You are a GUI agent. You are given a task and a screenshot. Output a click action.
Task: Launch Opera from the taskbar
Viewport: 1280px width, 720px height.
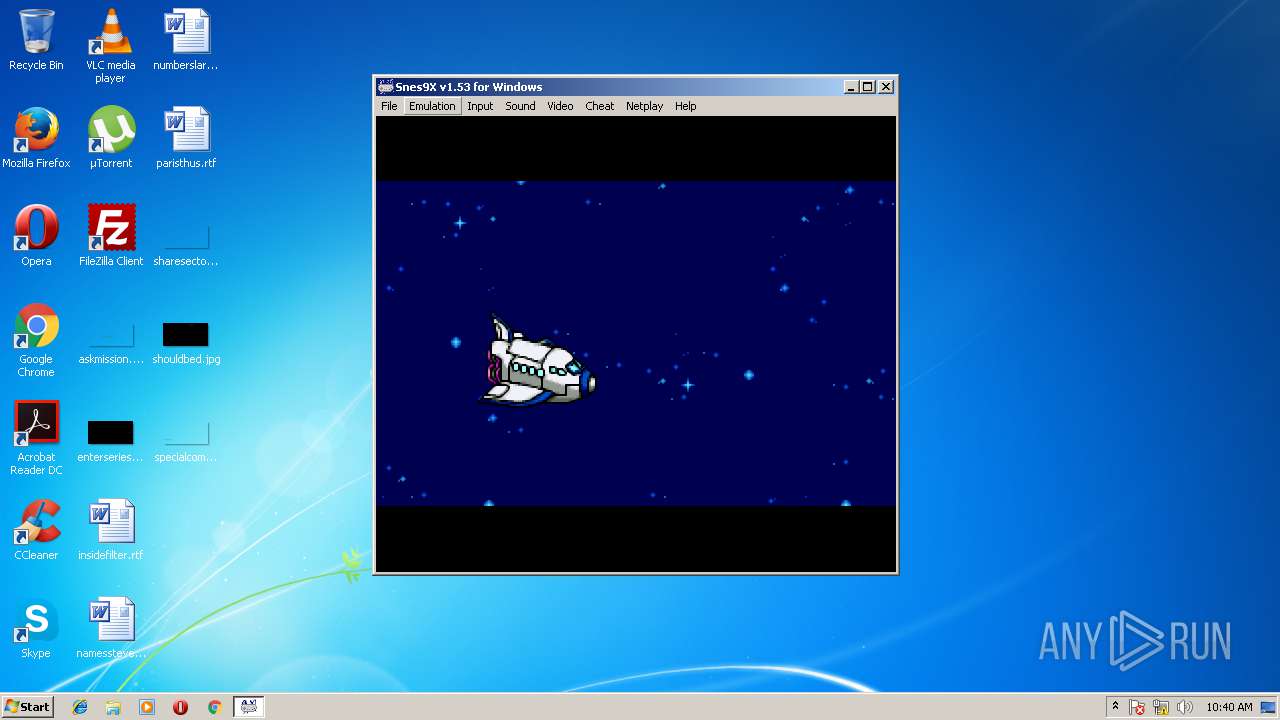(x=180, y=707)
